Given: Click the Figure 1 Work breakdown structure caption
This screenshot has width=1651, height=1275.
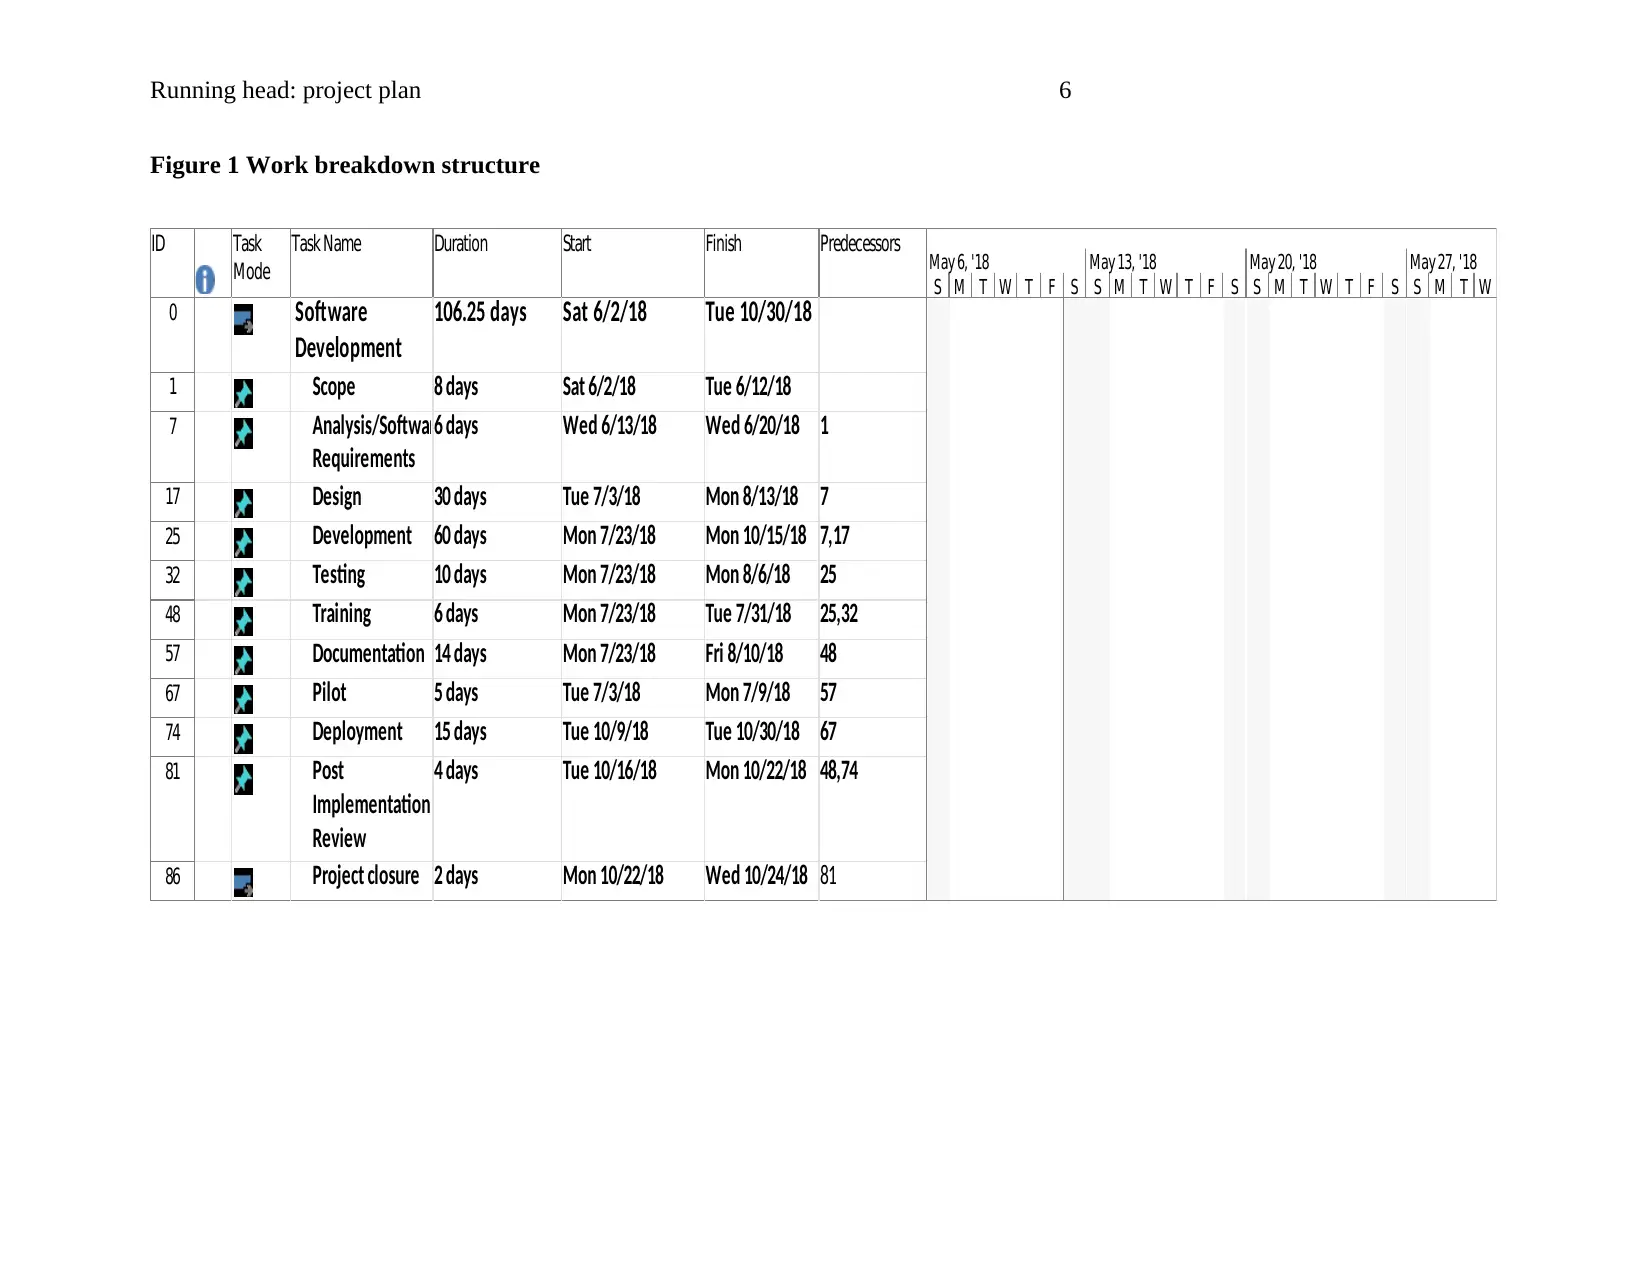Looking at the screenshot, I should click(x=345, y=165).
